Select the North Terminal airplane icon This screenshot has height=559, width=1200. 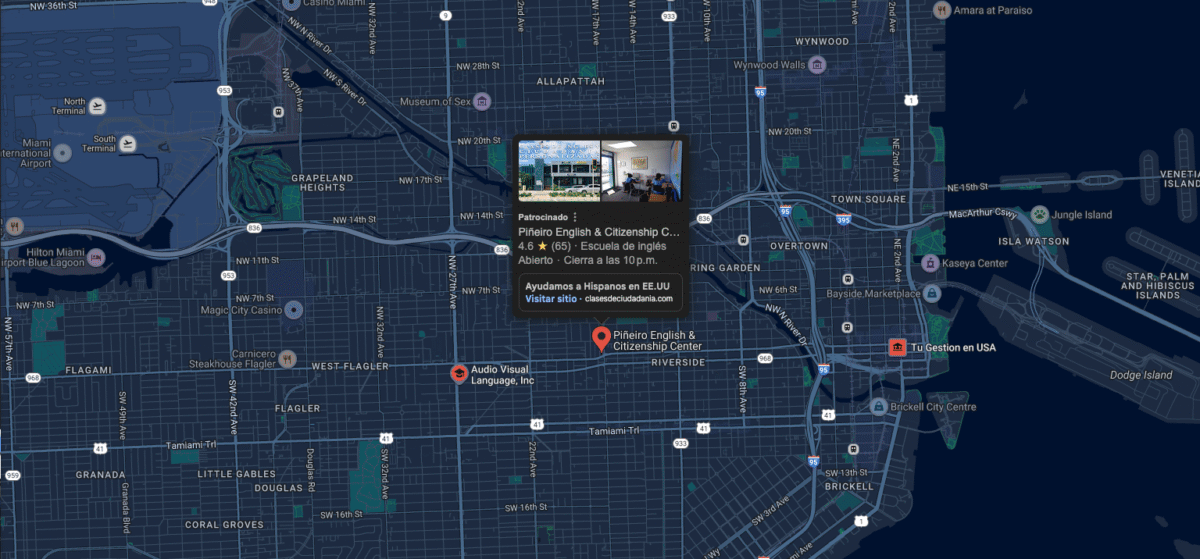pyautogui.click(x=97, y=105)
